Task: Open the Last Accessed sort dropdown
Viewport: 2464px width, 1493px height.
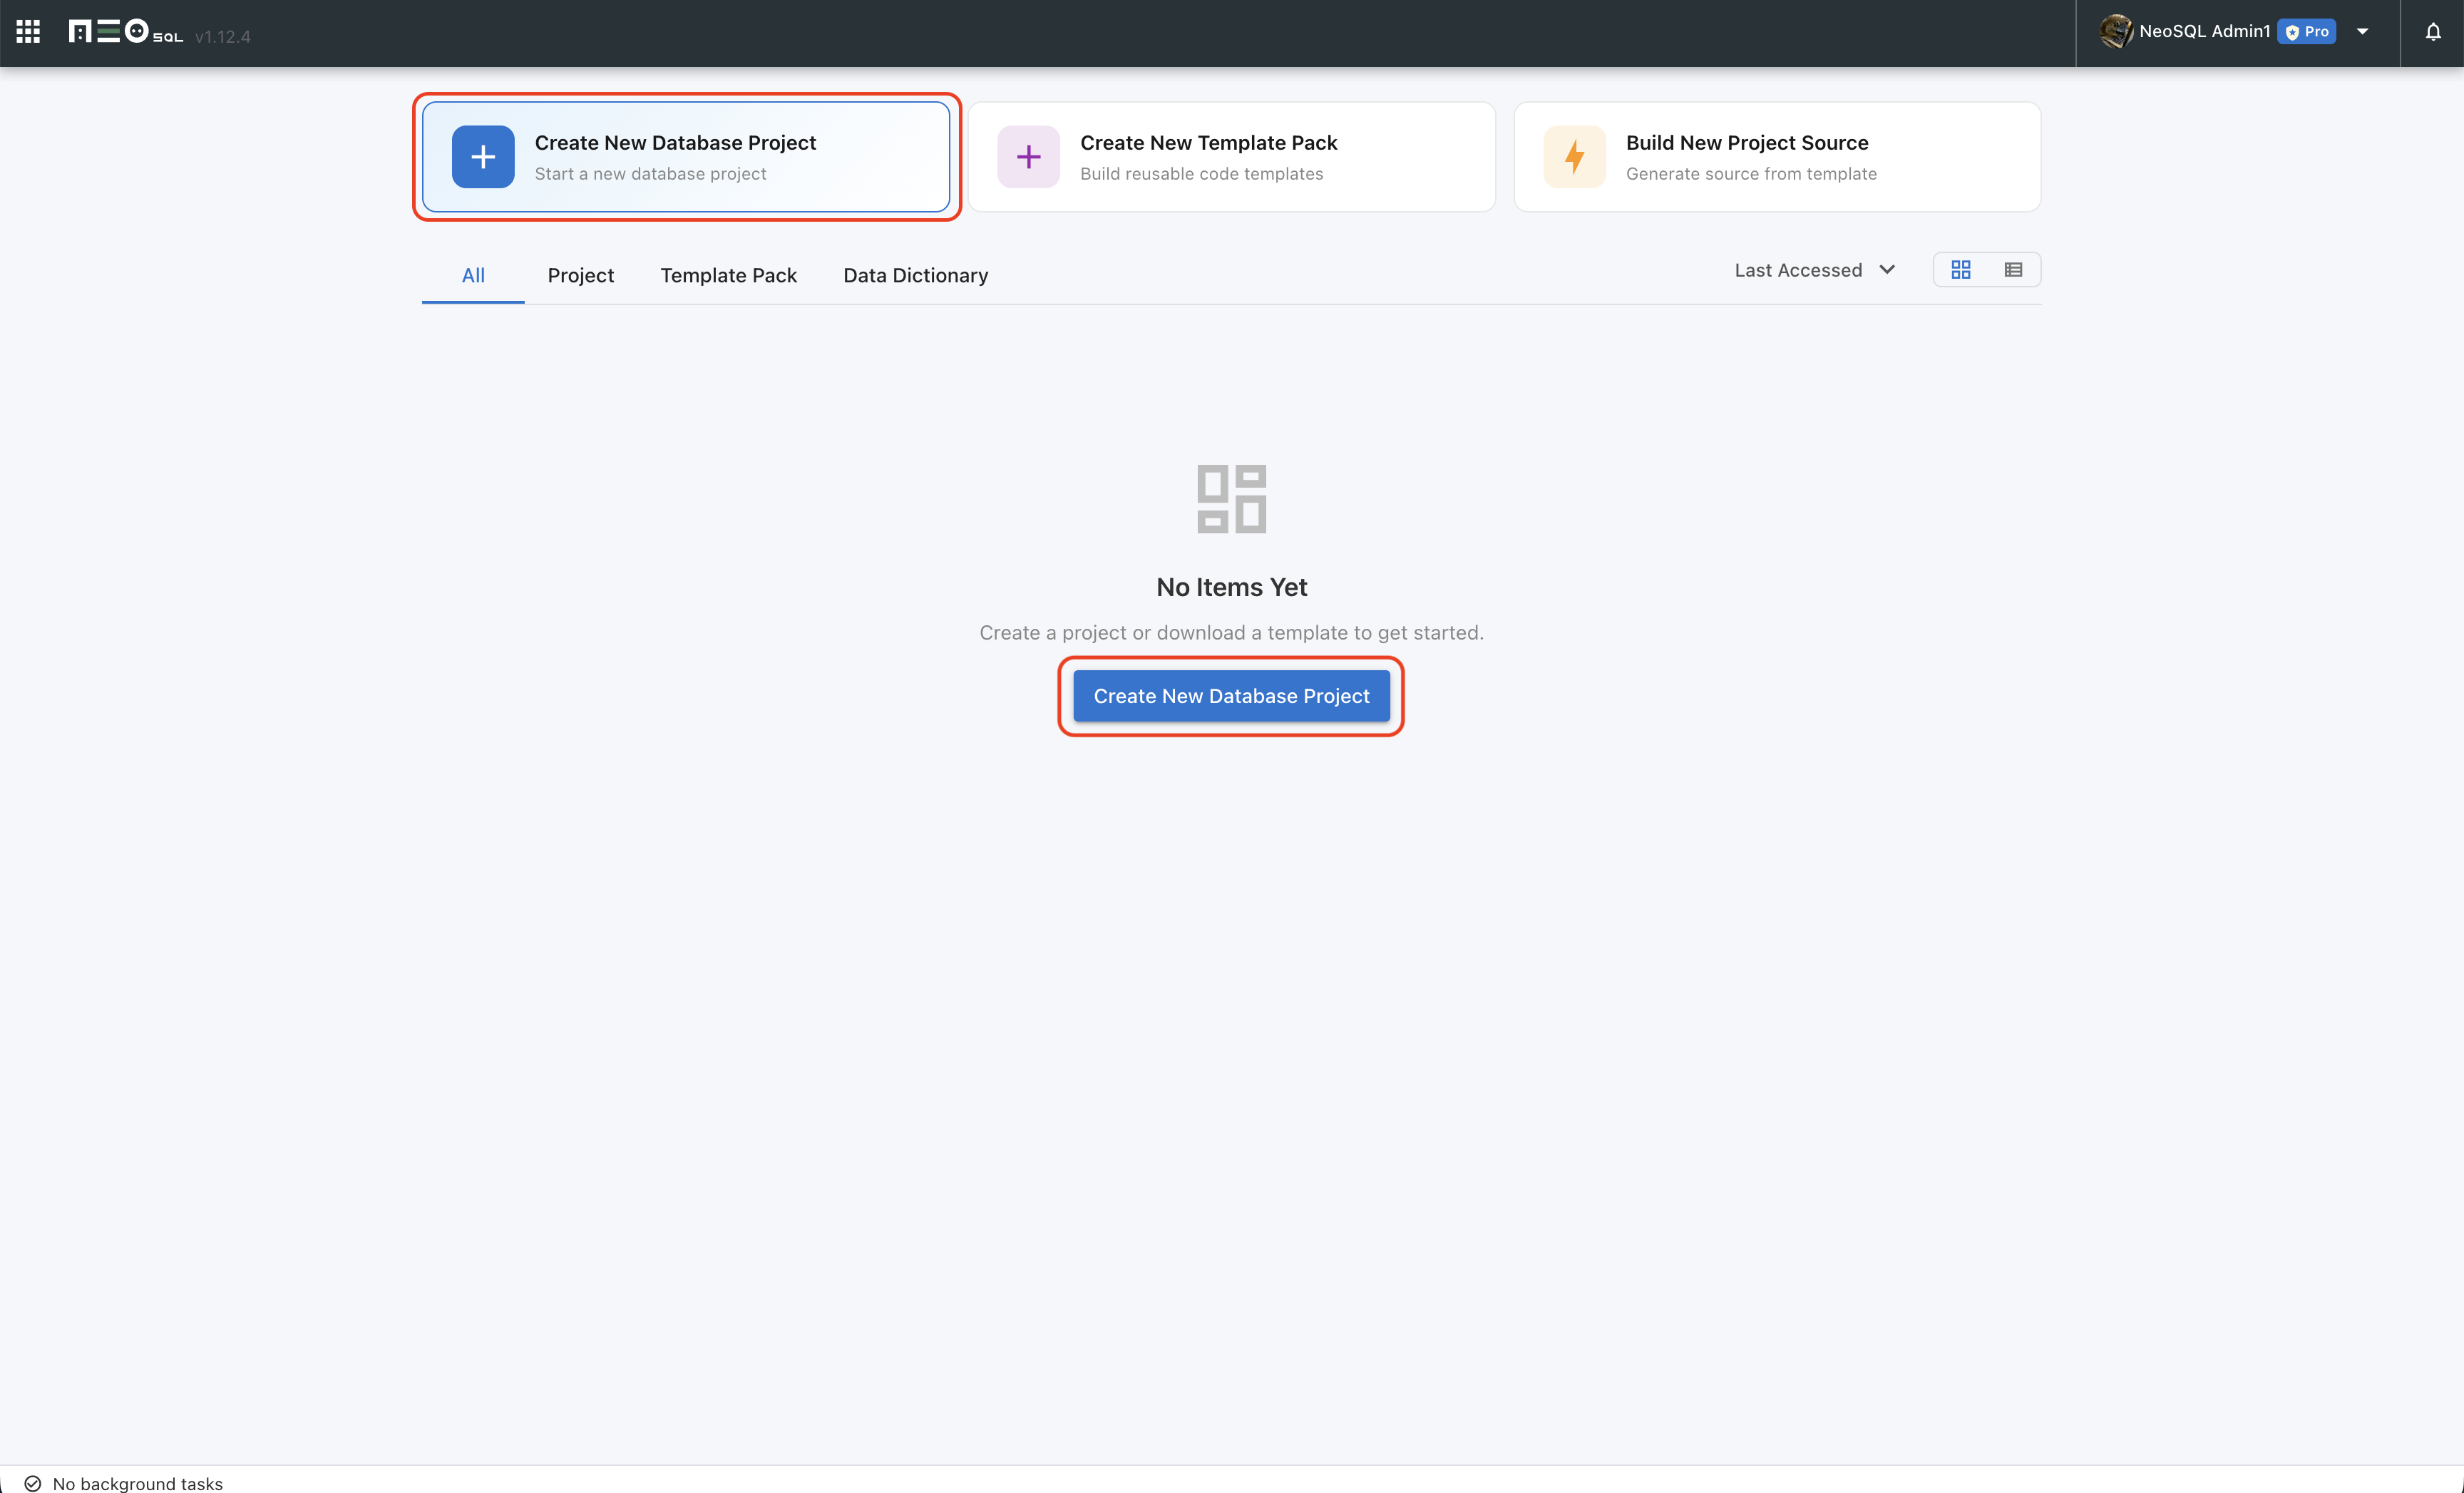Action: pos(1814,270)
